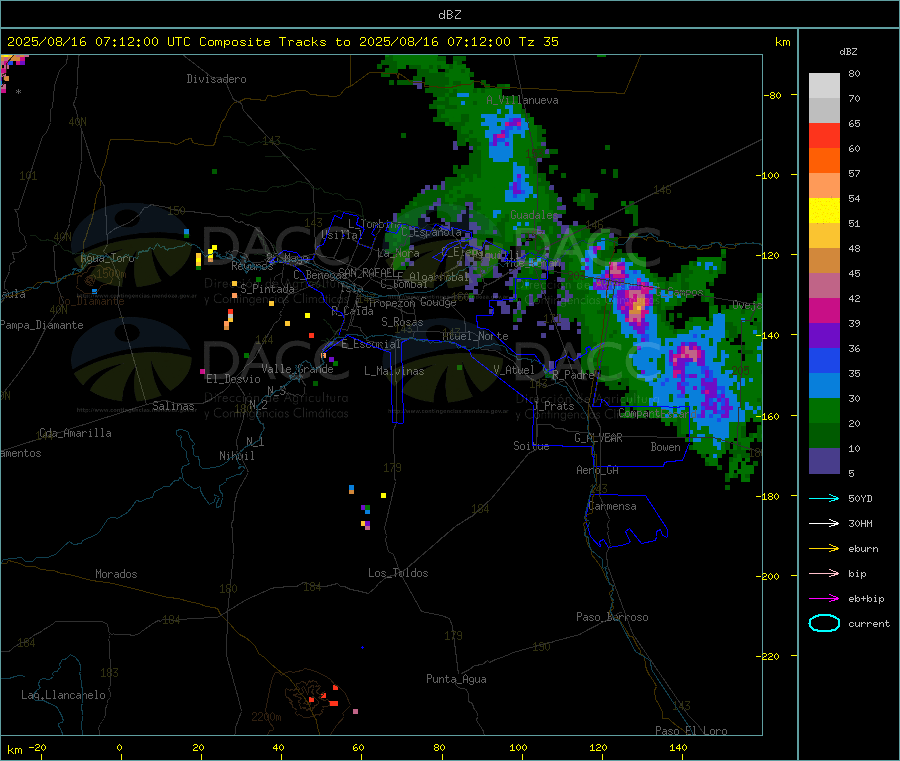Click the S_Pintada map label

(x=267, y=289)
